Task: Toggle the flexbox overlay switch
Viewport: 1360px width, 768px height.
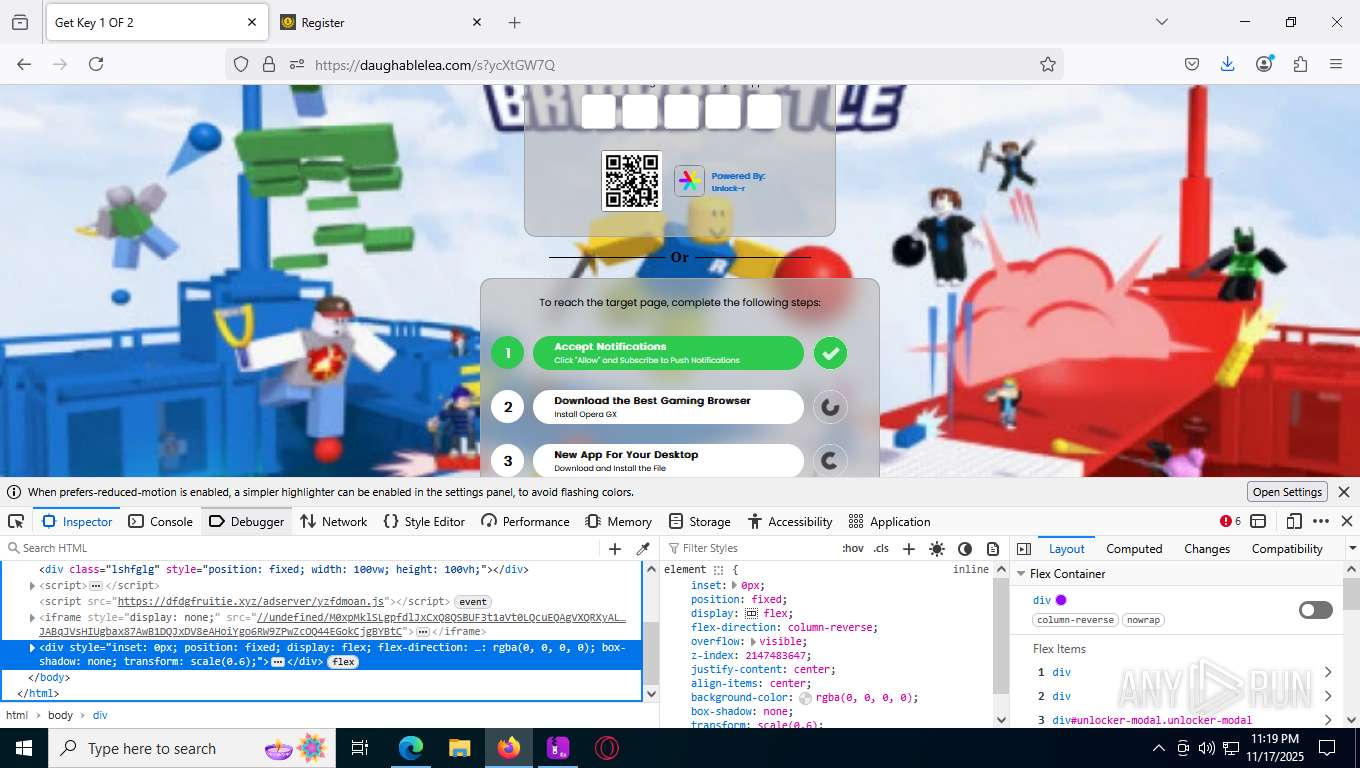Action: (1316, 610)
